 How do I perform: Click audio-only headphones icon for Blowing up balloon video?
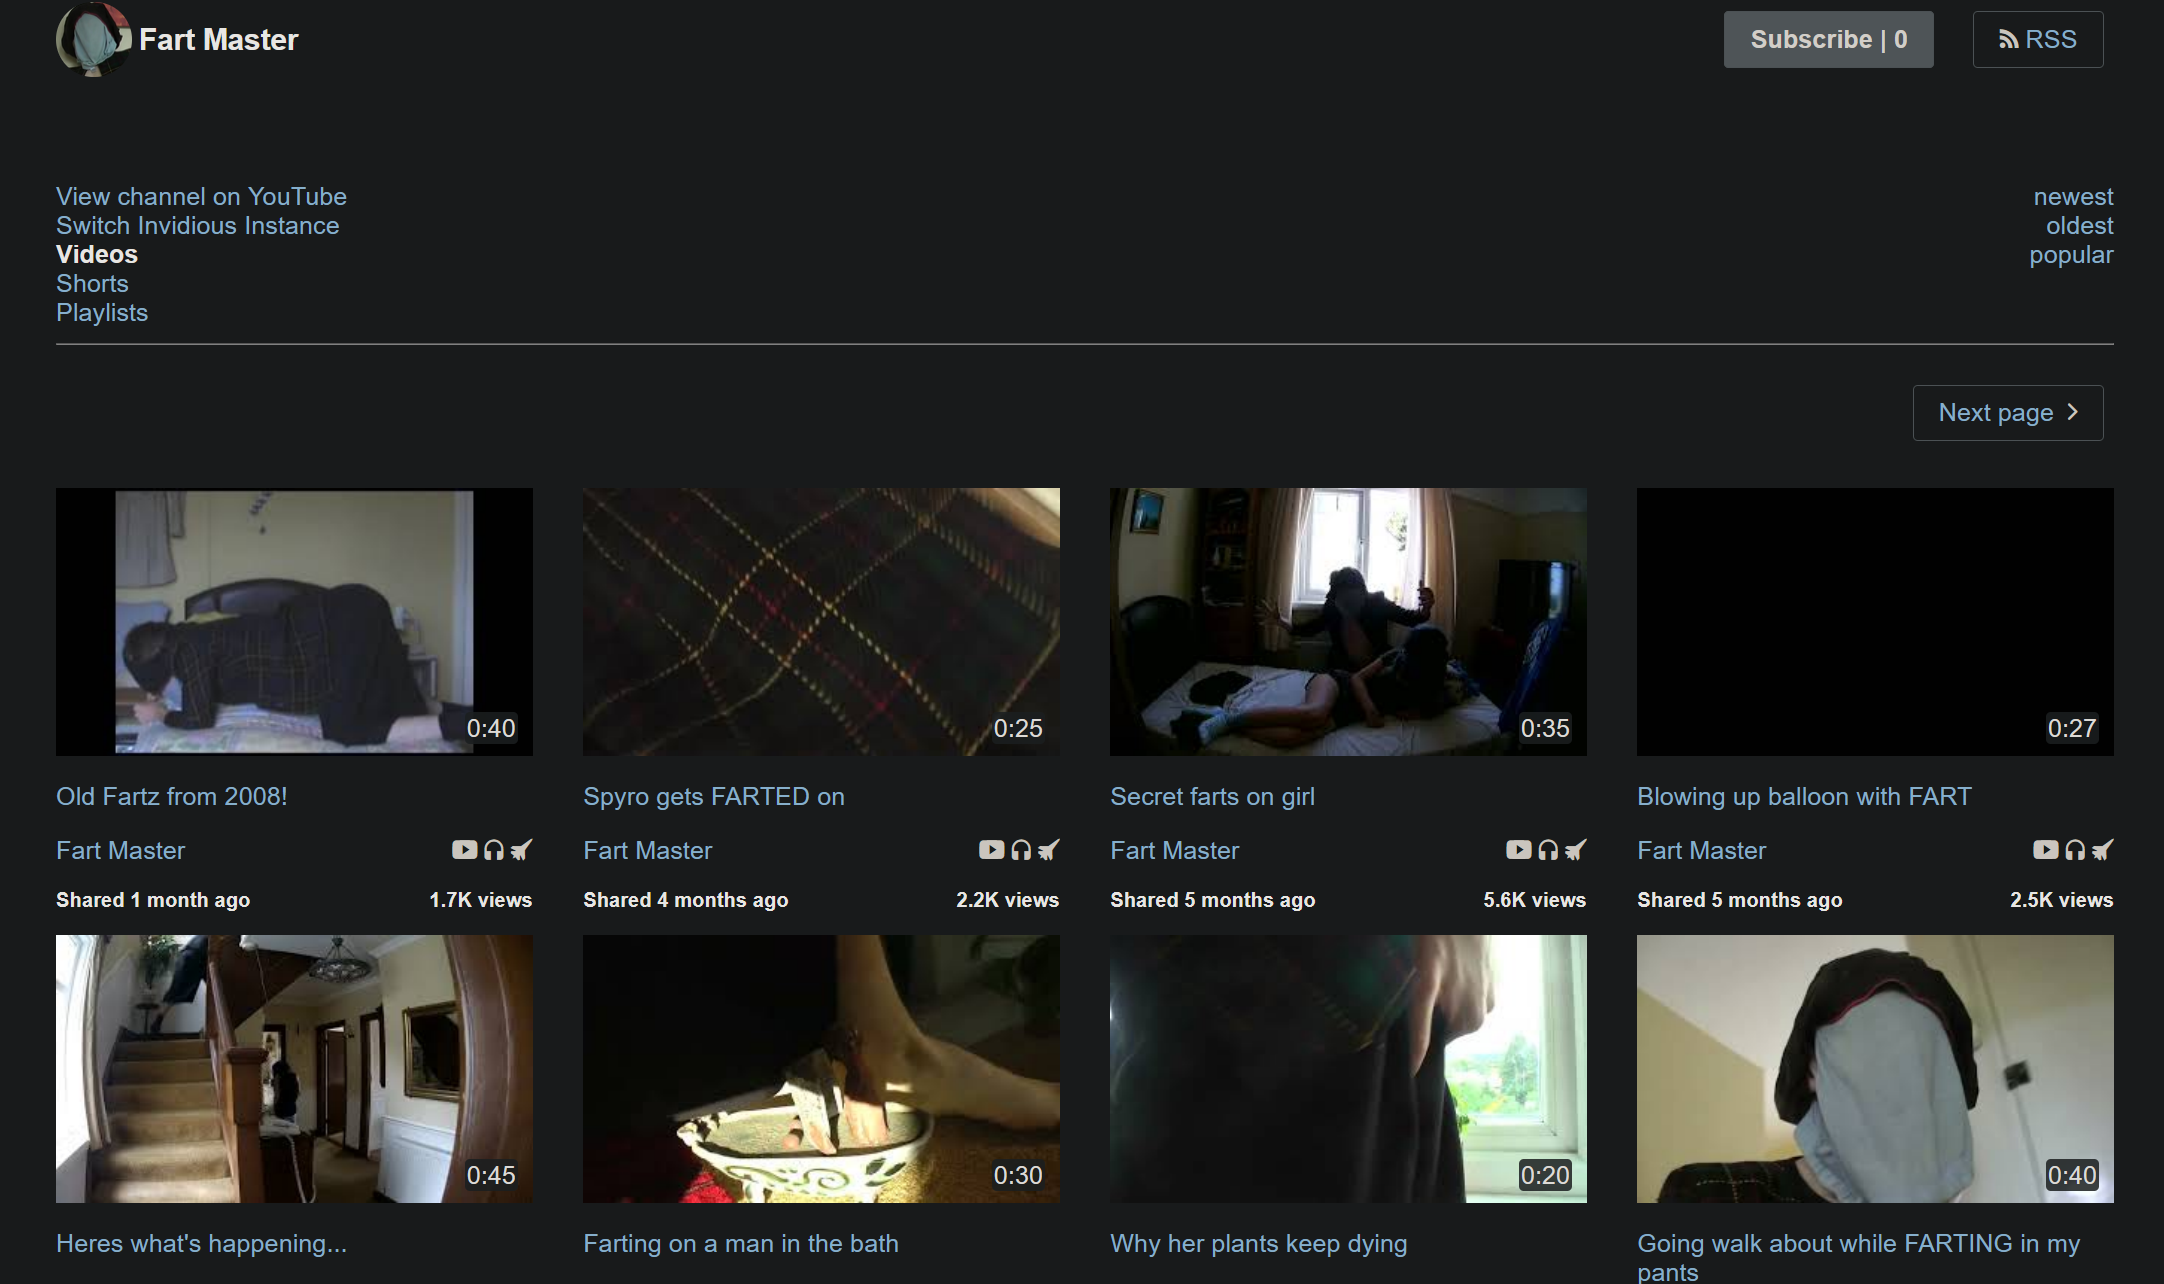(x=2075, y=850)
